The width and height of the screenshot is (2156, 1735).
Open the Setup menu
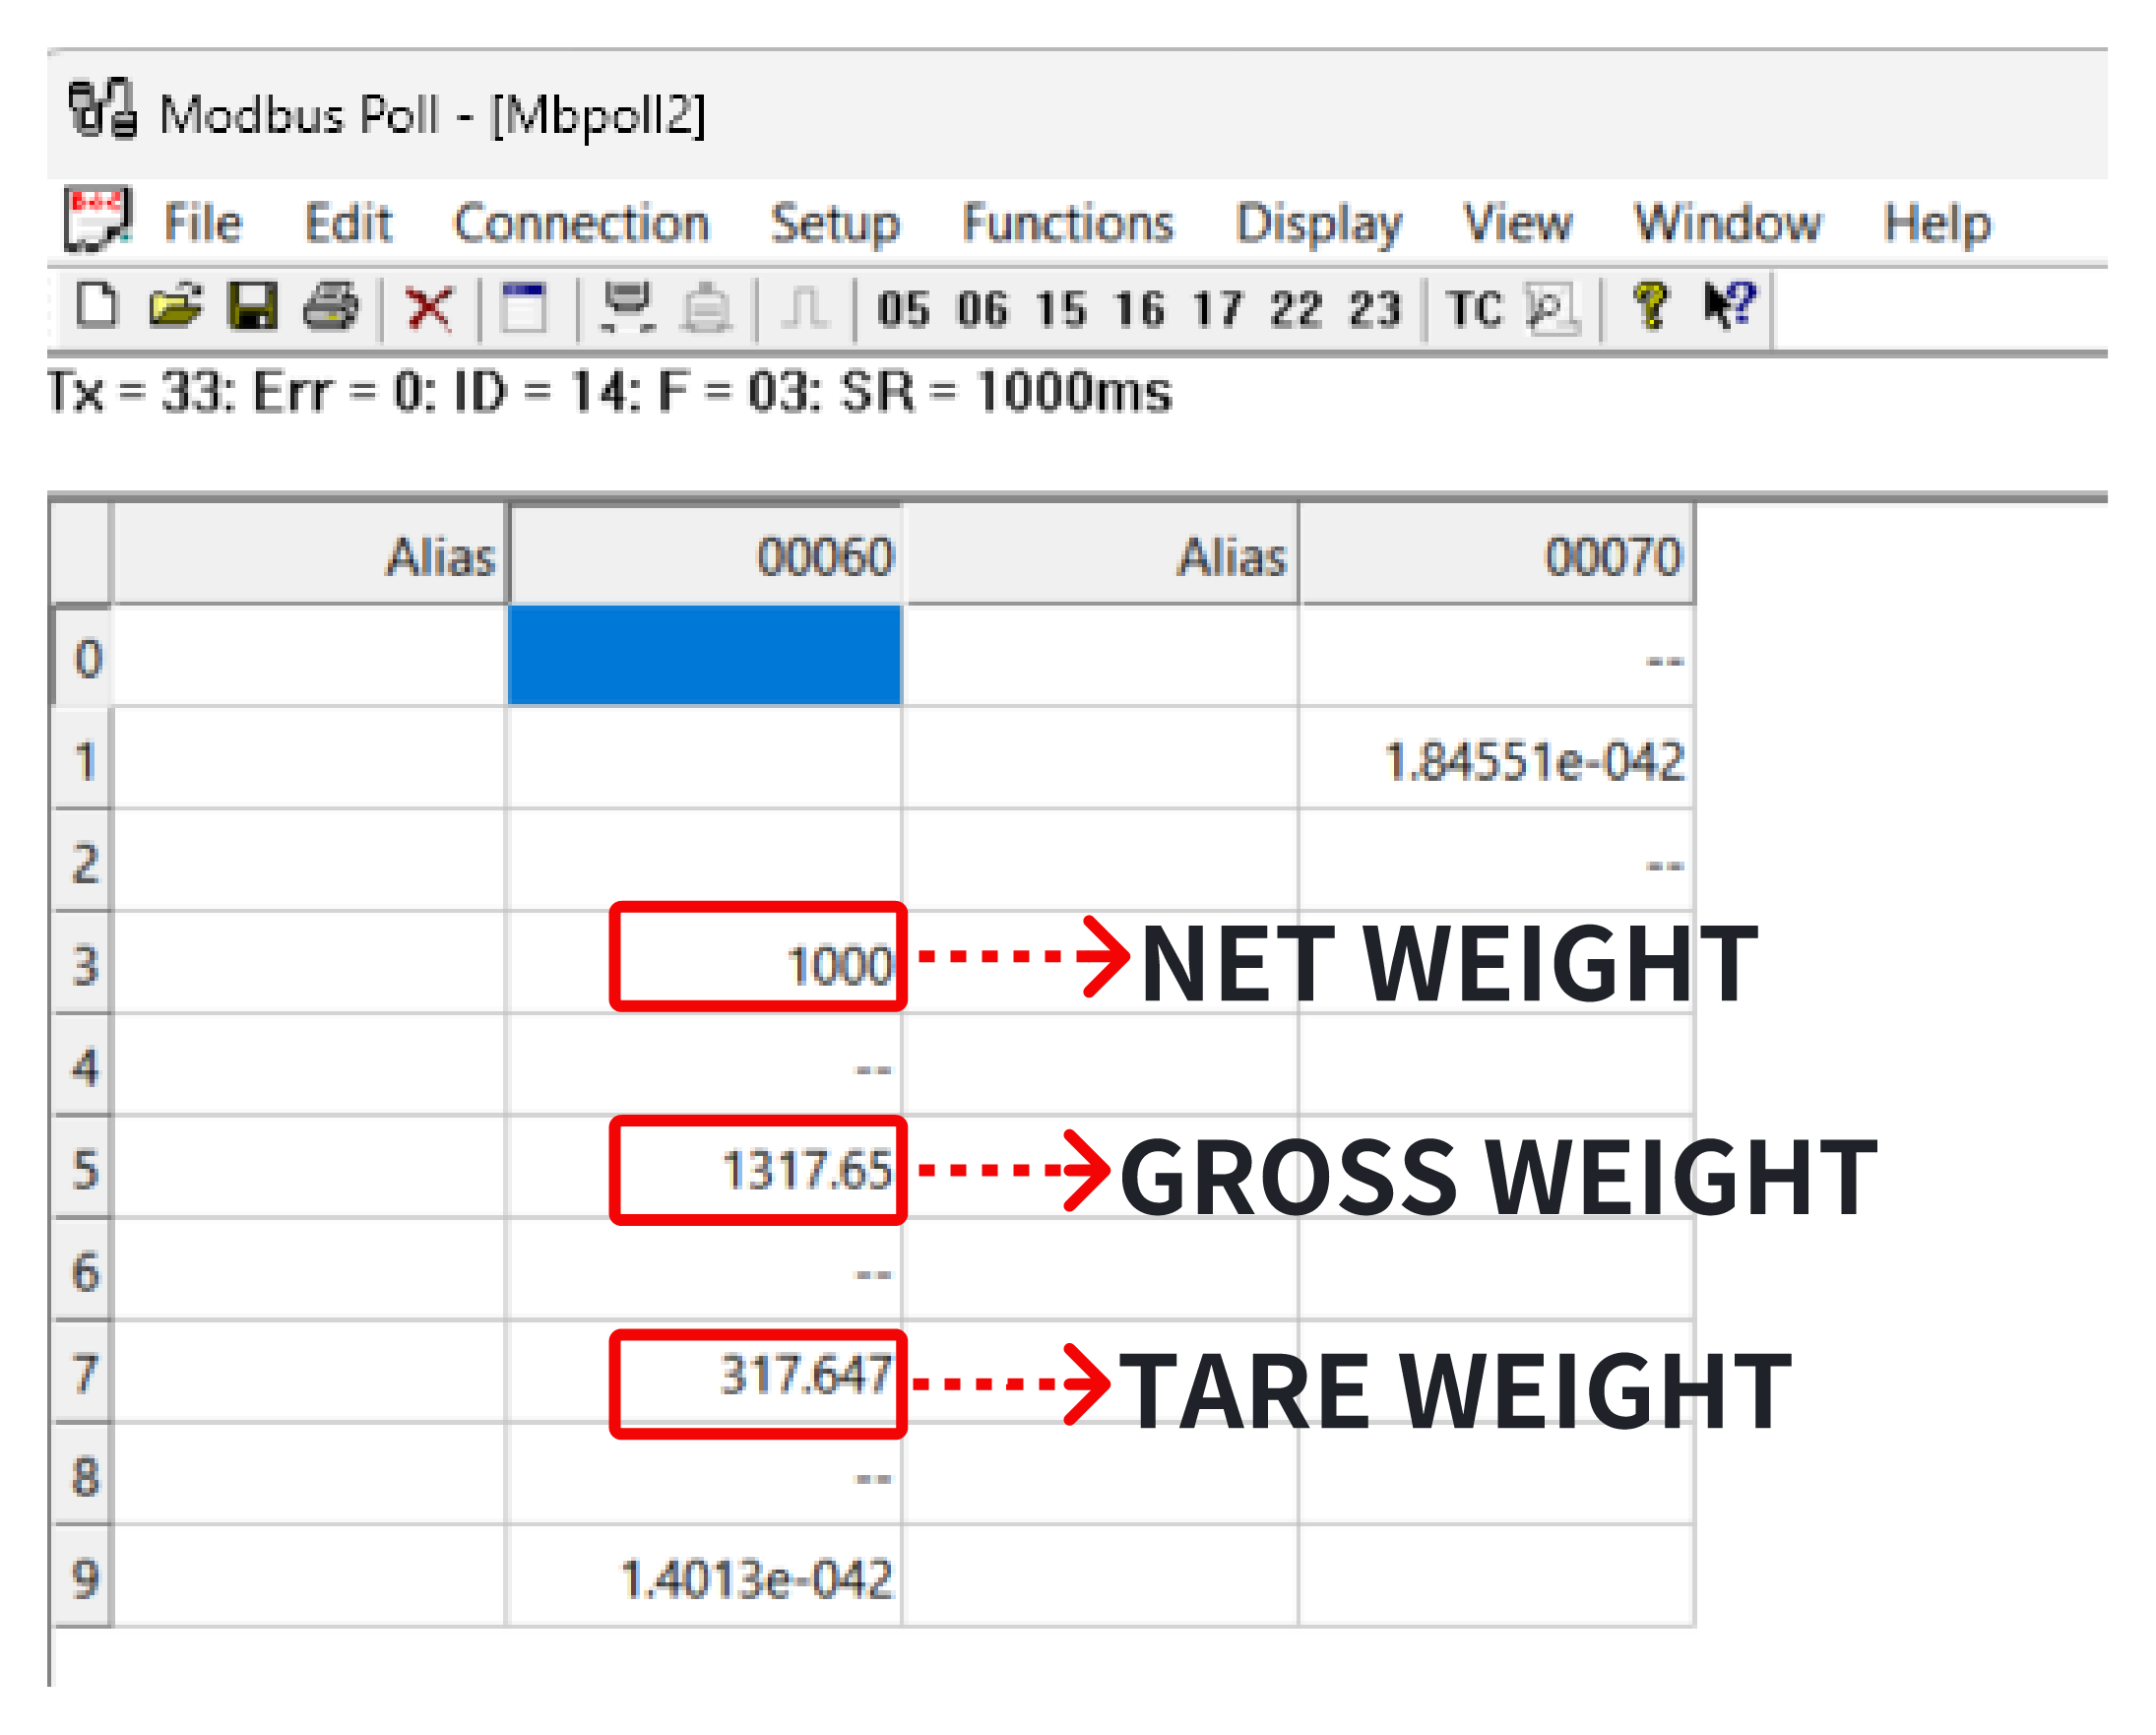(x=835, y=224)
